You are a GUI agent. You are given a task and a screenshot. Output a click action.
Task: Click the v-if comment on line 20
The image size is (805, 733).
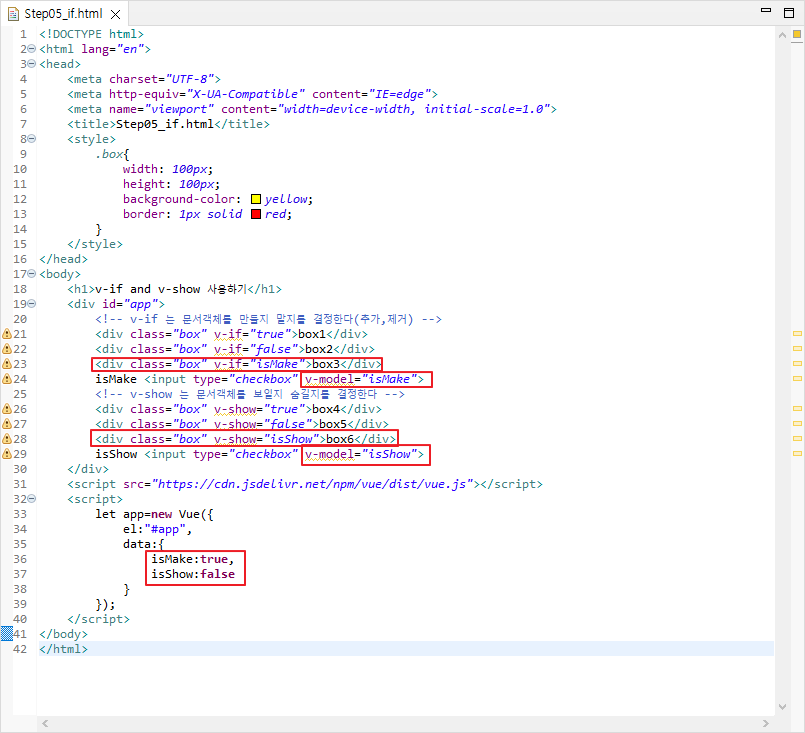268,319
